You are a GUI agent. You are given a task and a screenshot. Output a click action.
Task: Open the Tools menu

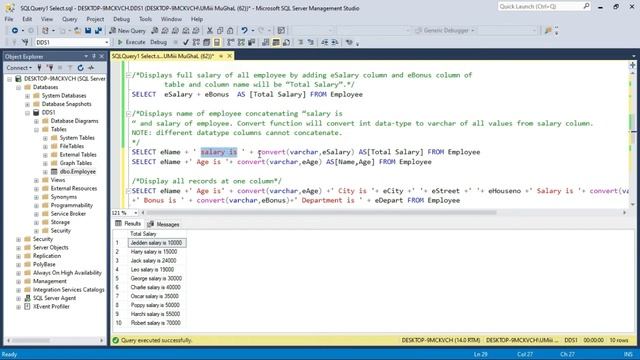[x=145, y=19]
